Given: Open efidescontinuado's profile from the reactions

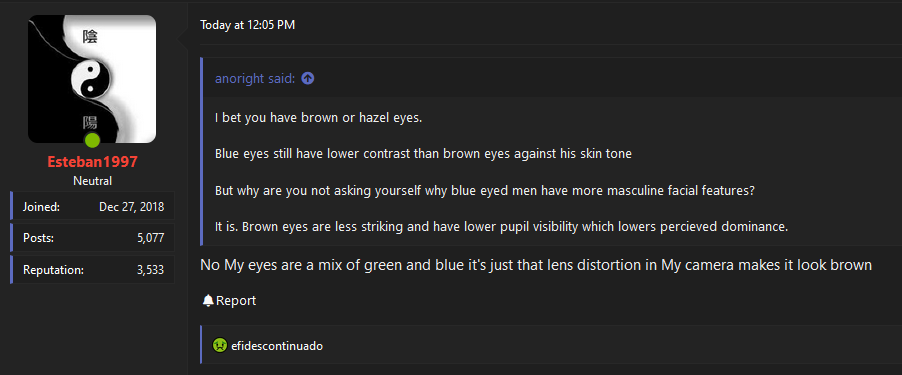Looking at the screenshot, I should pyautogui.click(x=277, y=346).
